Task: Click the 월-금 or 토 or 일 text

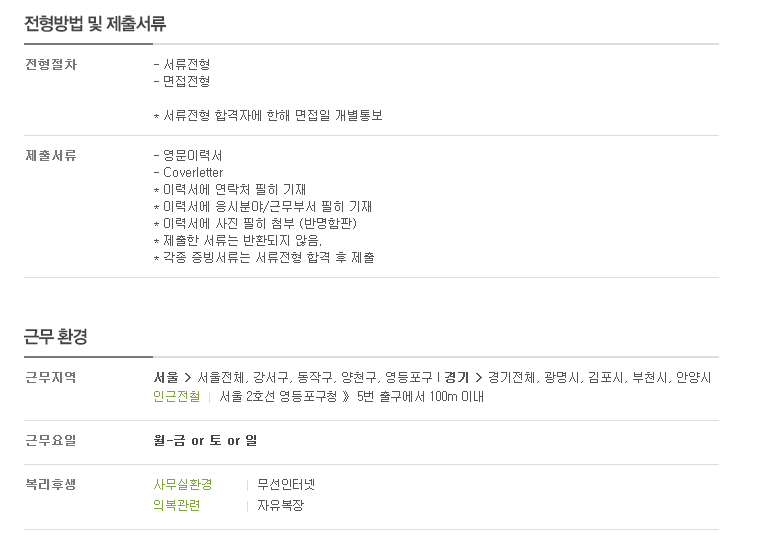Action: coord(205,440)
